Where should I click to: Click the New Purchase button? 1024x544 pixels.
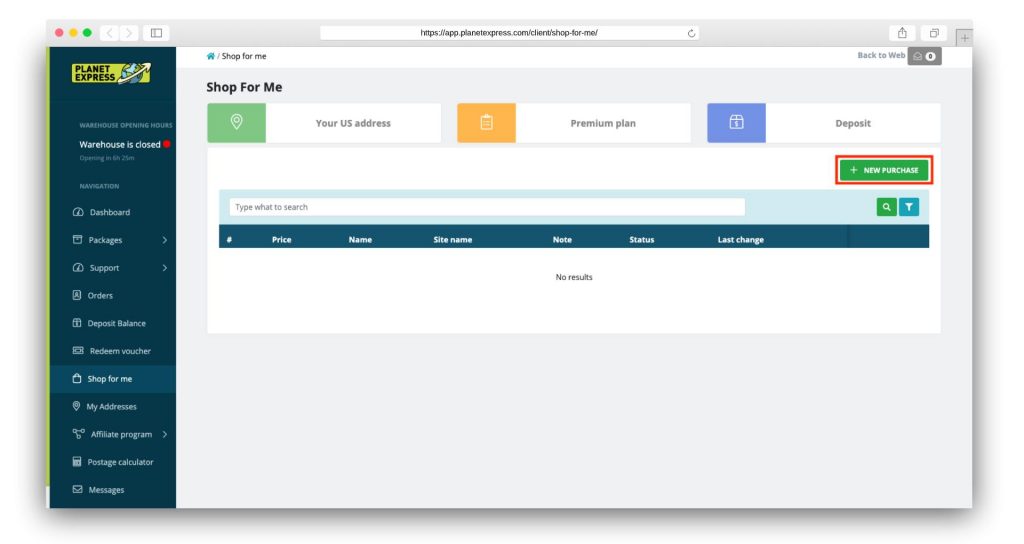point(884,170)
